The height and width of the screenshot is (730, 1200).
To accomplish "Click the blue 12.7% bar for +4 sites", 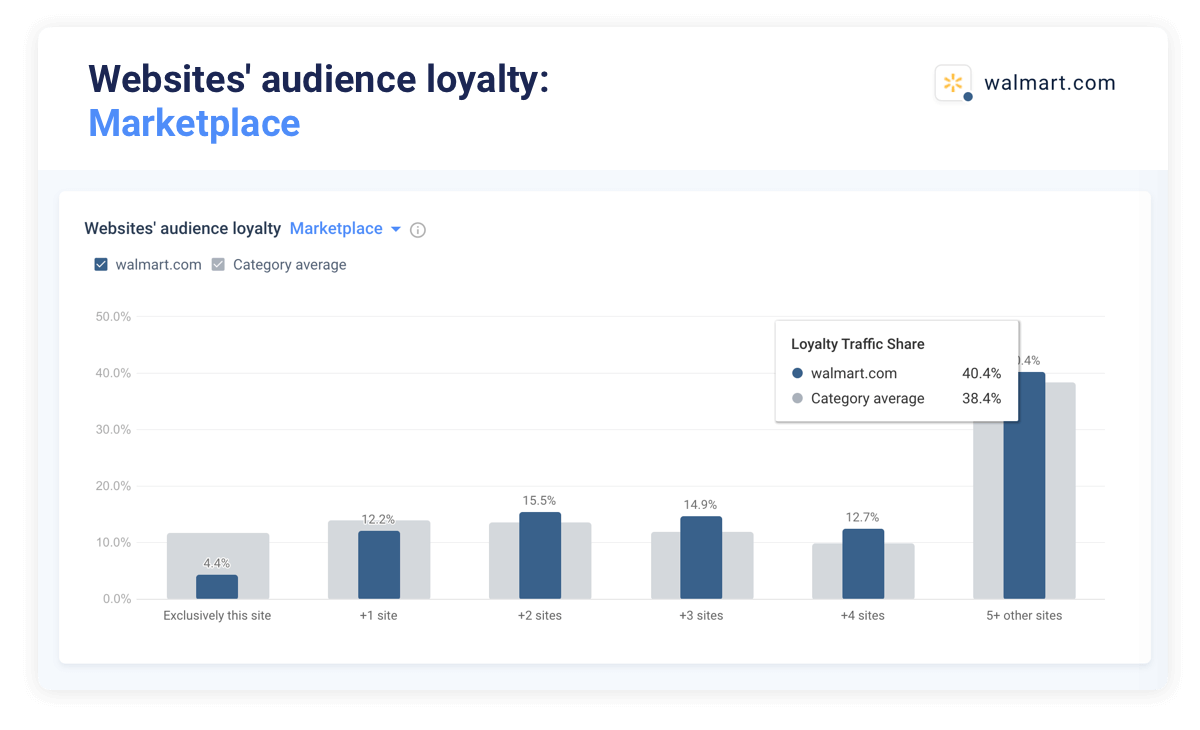I will pos(863,564).
